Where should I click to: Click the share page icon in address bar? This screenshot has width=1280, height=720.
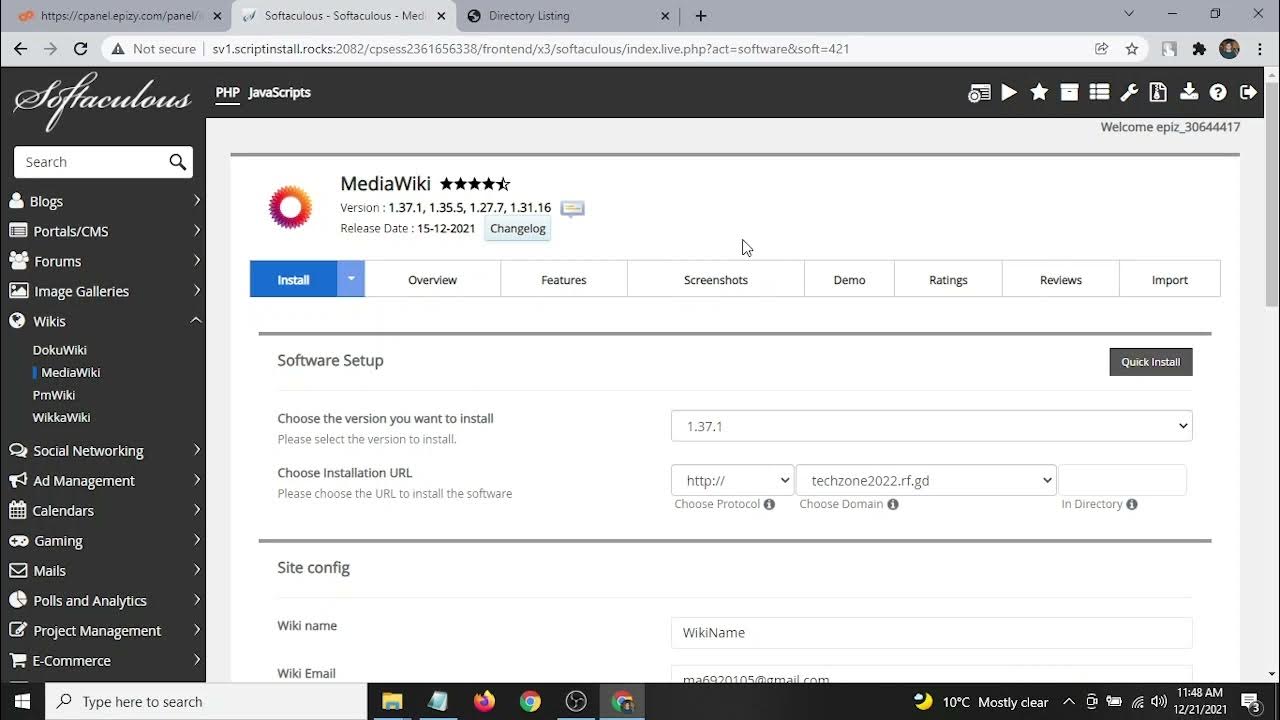click(x=1102, y=48)
